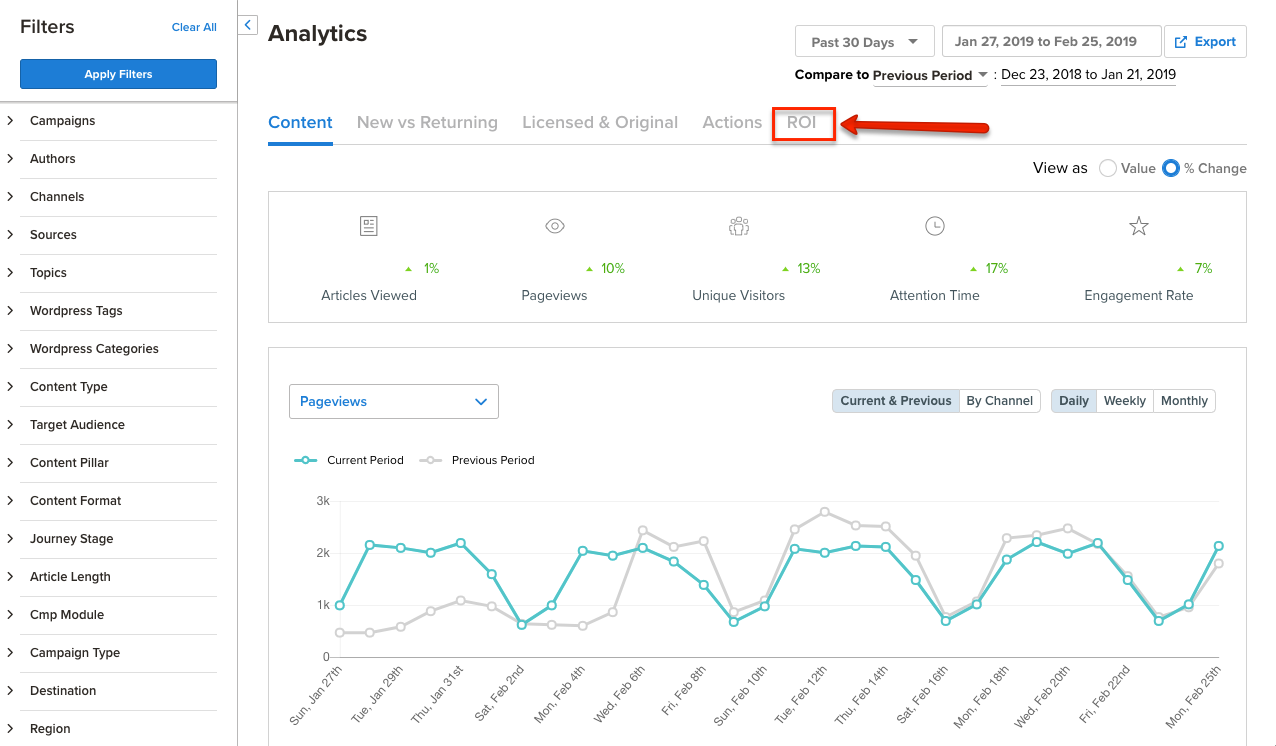Open the Actions tab
The width and height of the screenshot is (1276, 746).
[x=732, y=123]
